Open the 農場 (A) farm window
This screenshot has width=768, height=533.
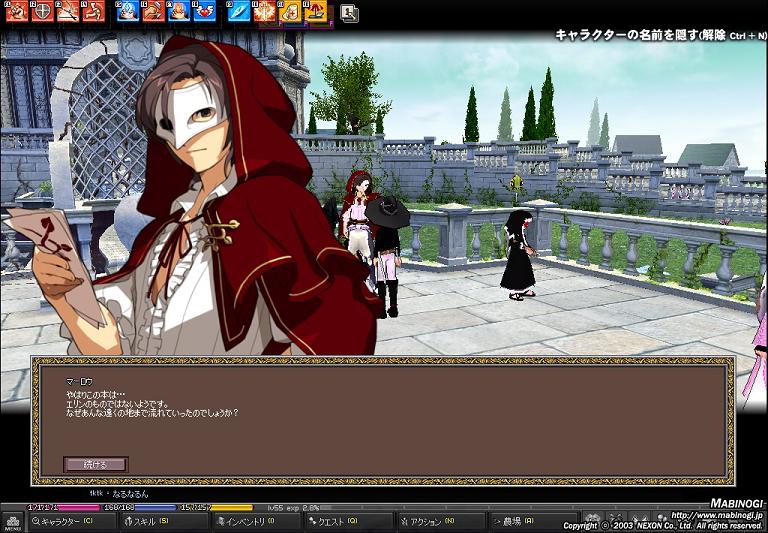click(533, 522)
